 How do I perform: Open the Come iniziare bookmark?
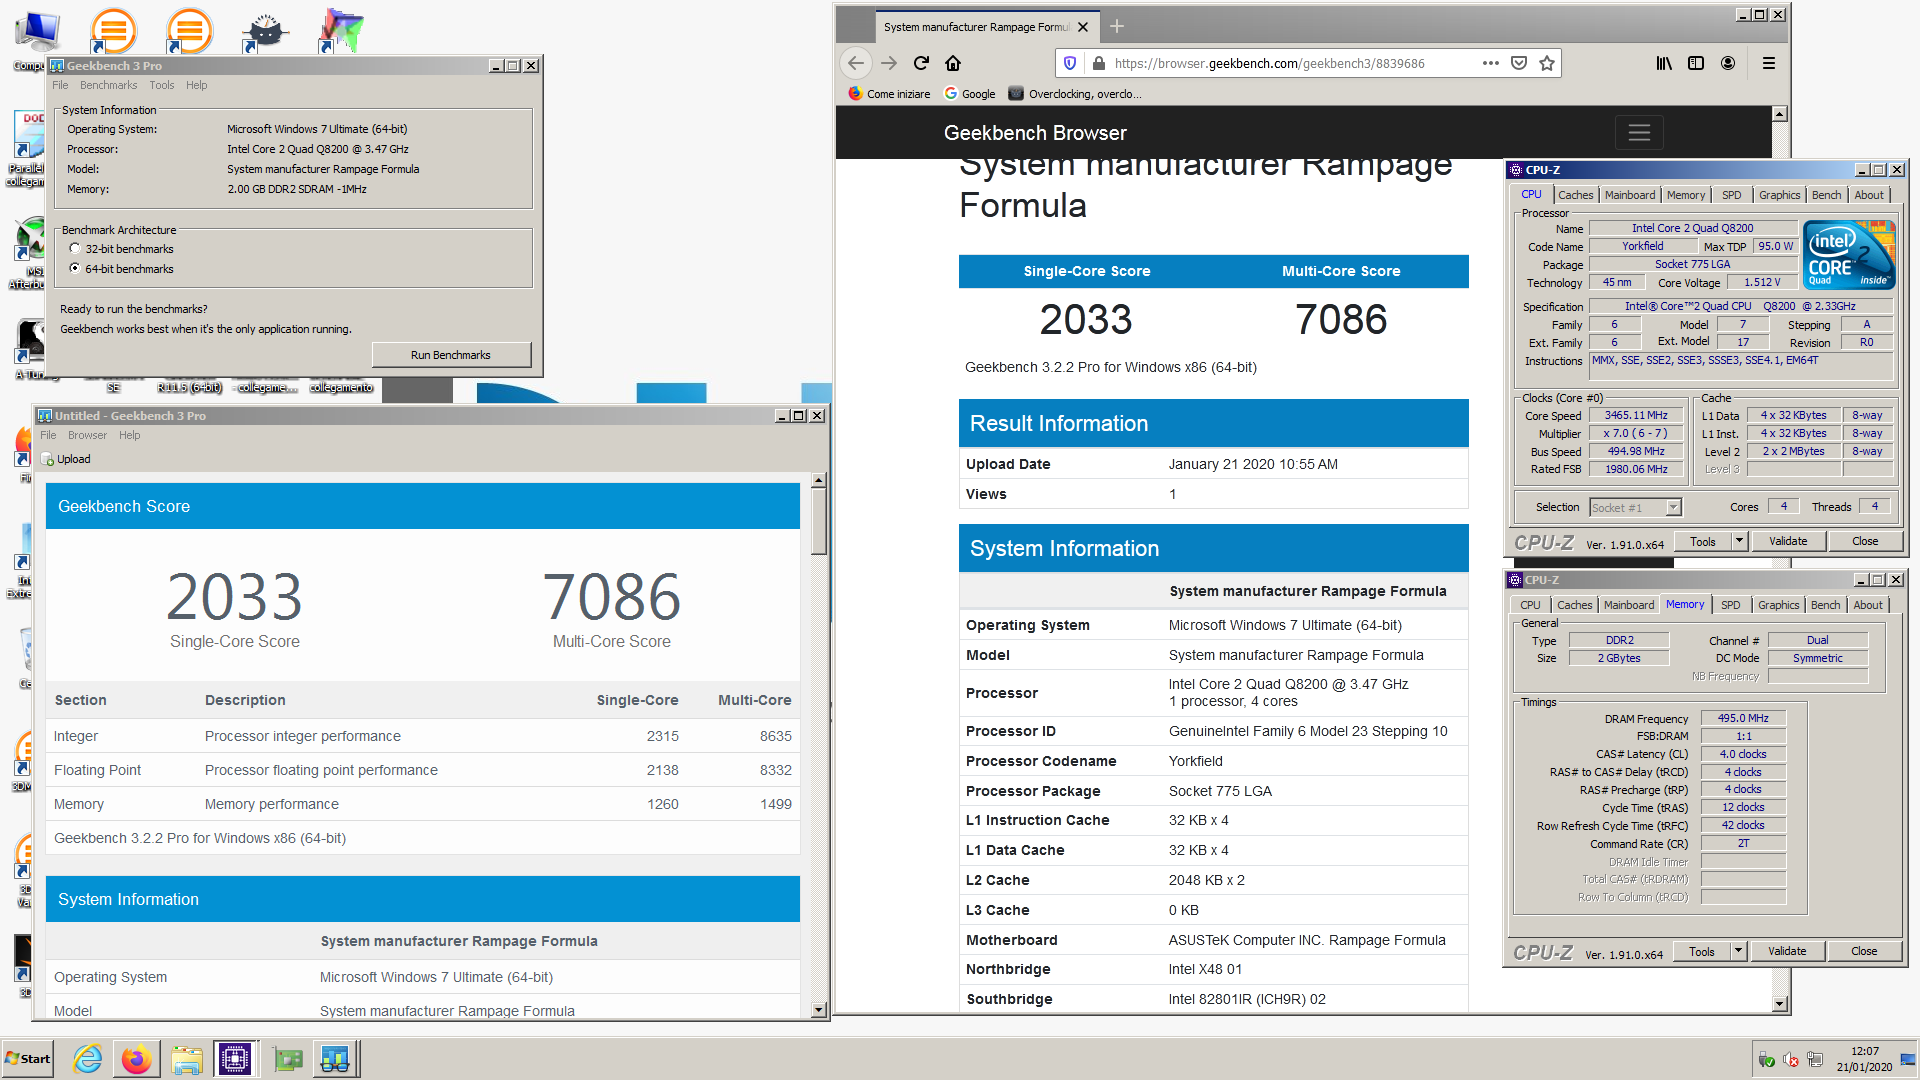tap(889, 94)
